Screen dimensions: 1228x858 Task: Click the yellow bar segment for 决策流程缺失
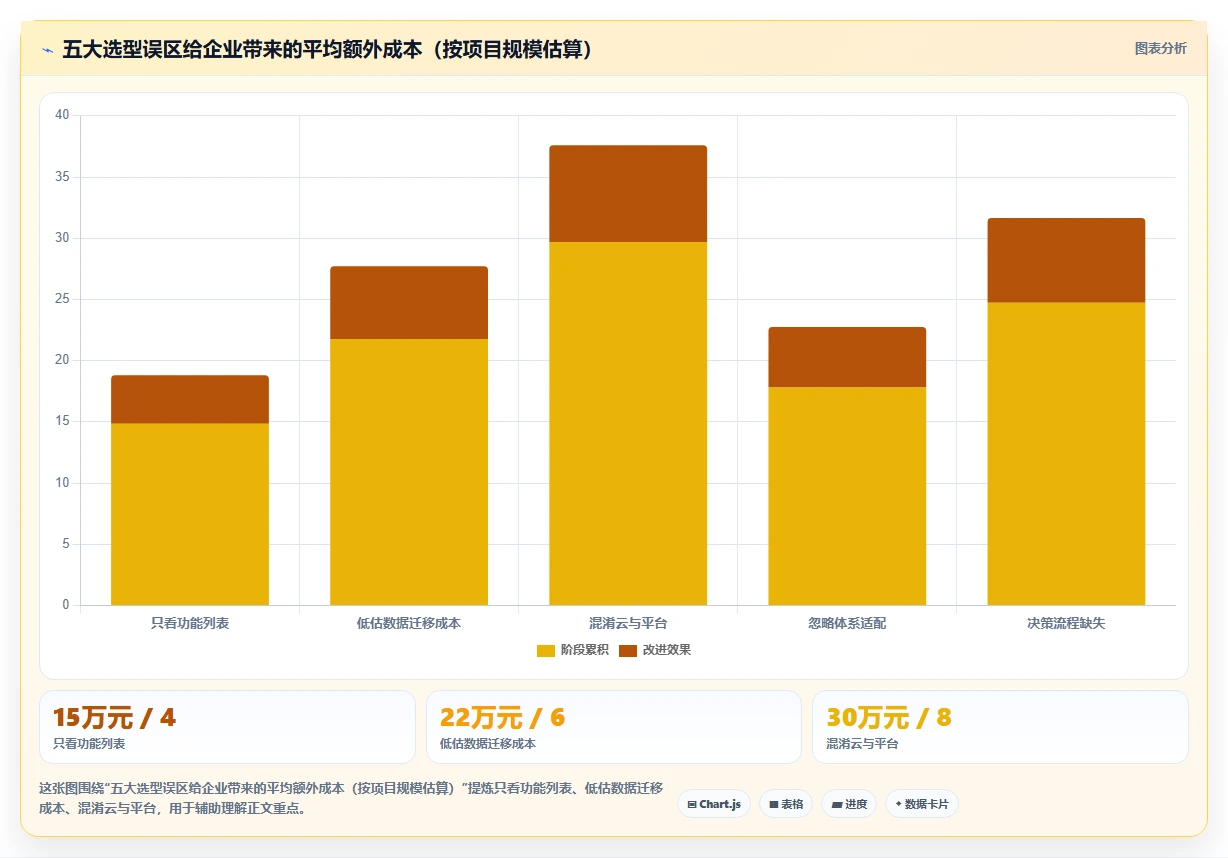pos(1066,454)
